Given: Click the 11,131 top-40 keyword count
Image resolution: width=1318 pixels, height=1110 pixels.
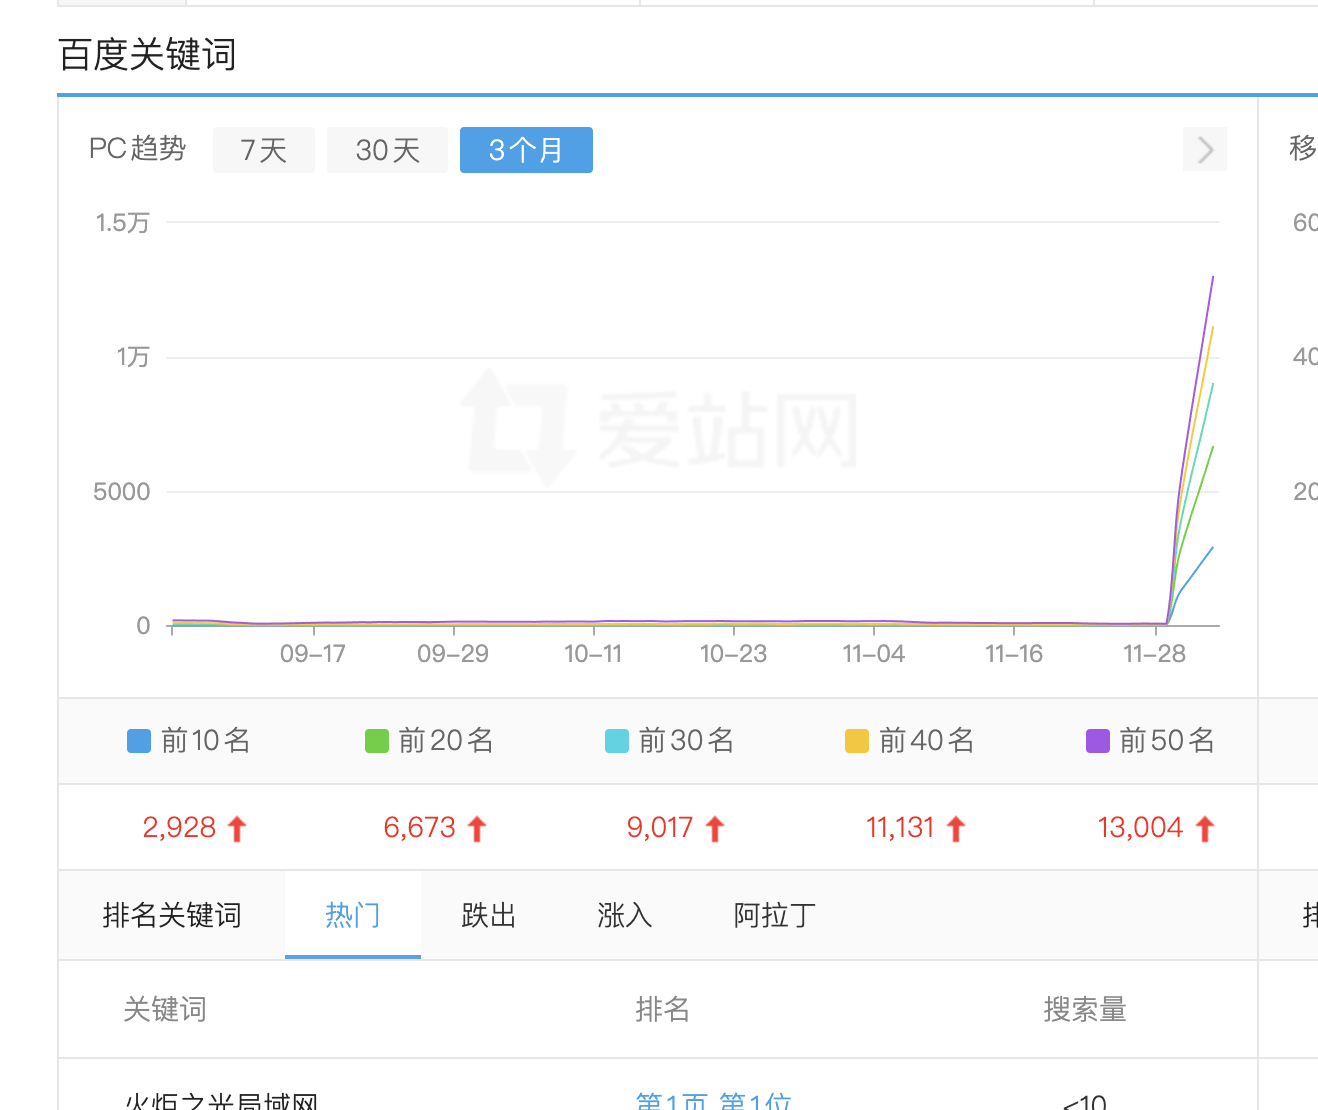Looking at the screenshot, I should click(900, 828).
